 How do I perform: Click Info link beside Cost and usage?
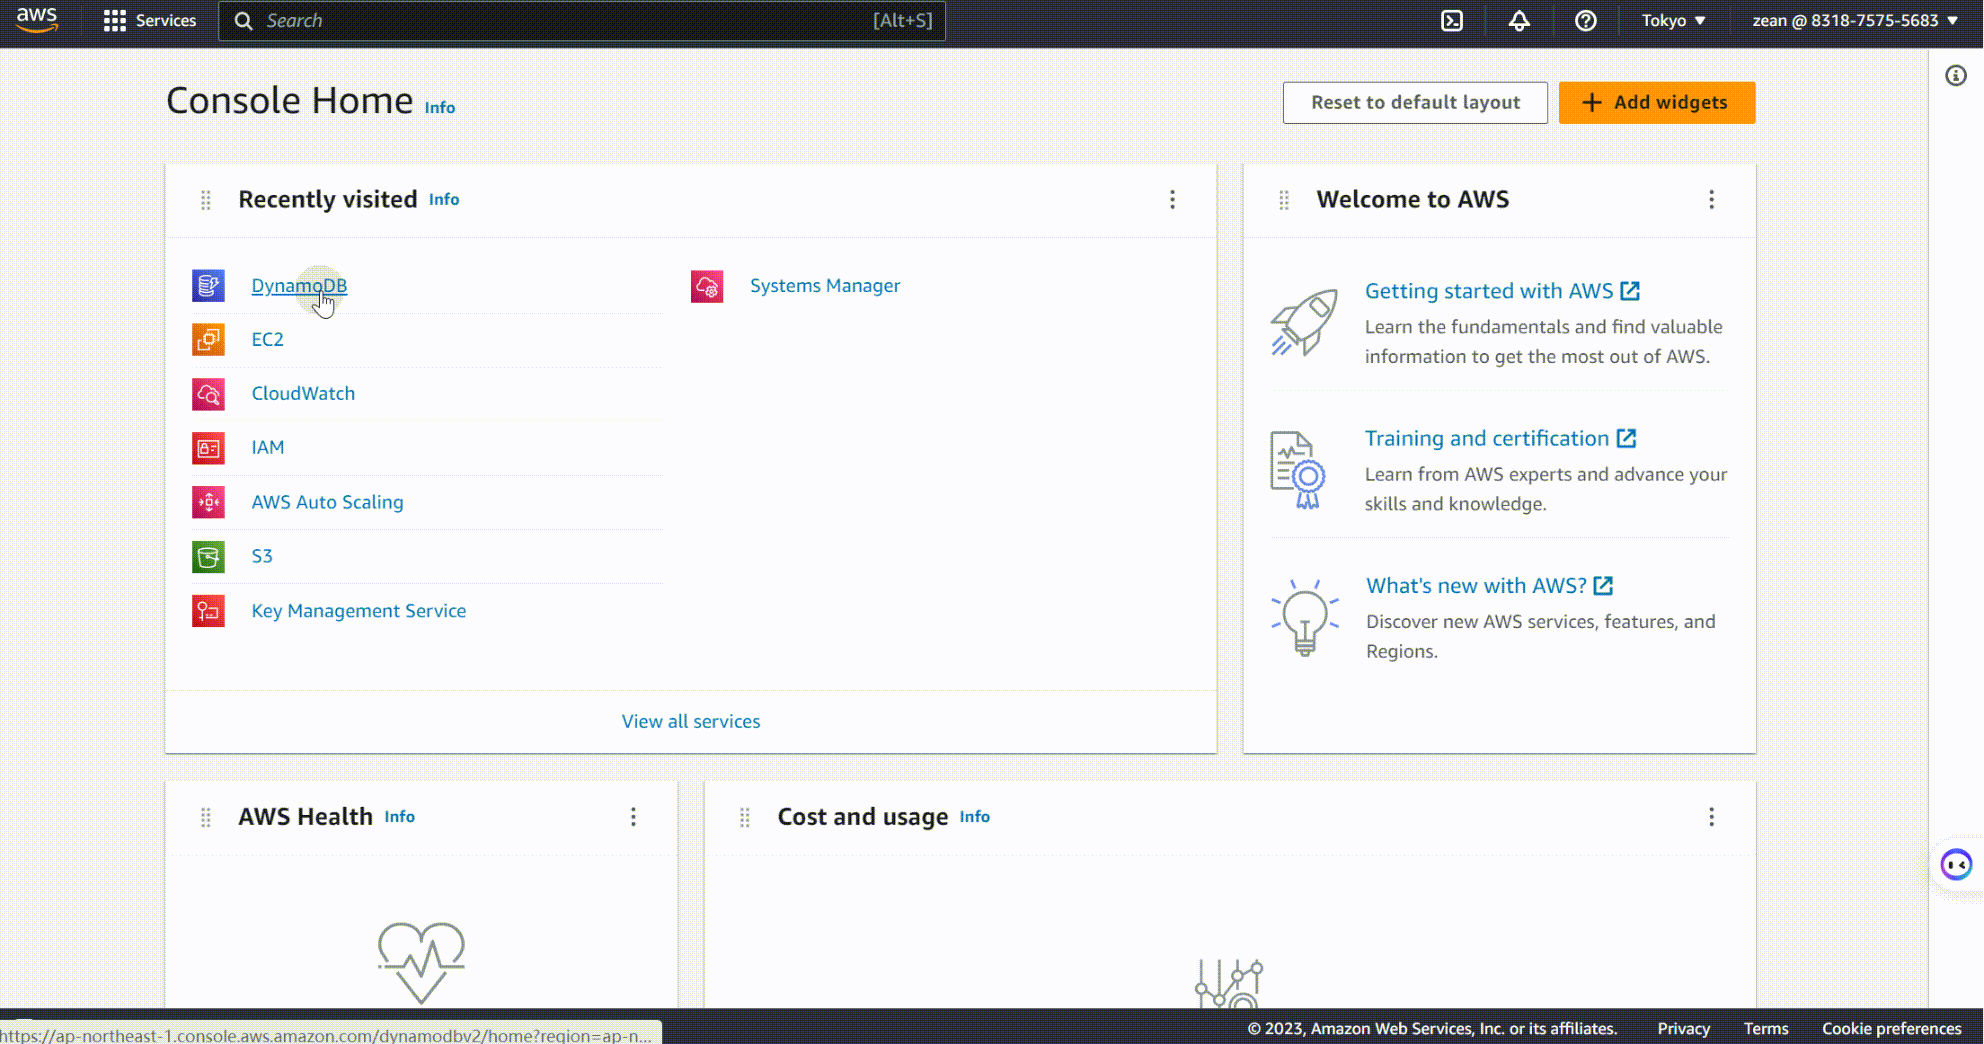pyautogui.click(x=974, y=817)
